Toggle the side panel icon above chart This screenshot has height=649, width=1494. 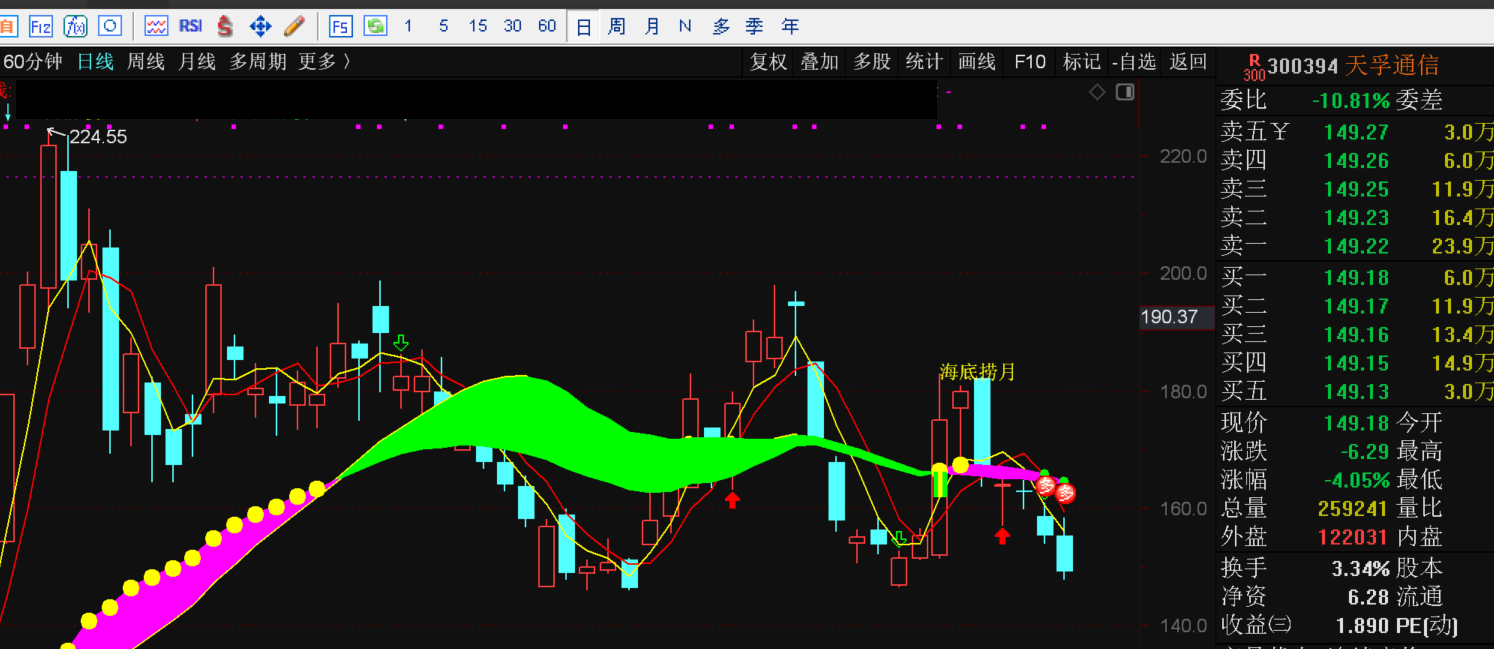tap(1125, 92)
